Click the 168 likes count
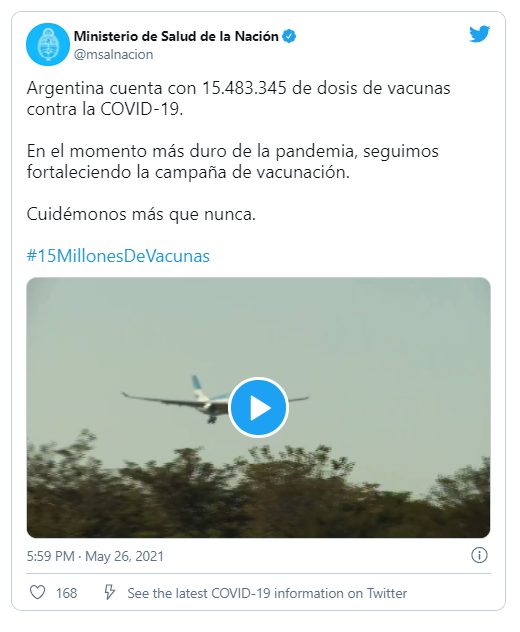The width and height of the screenshot is (520, 632). pyautogui.click(x=67, y=593)
